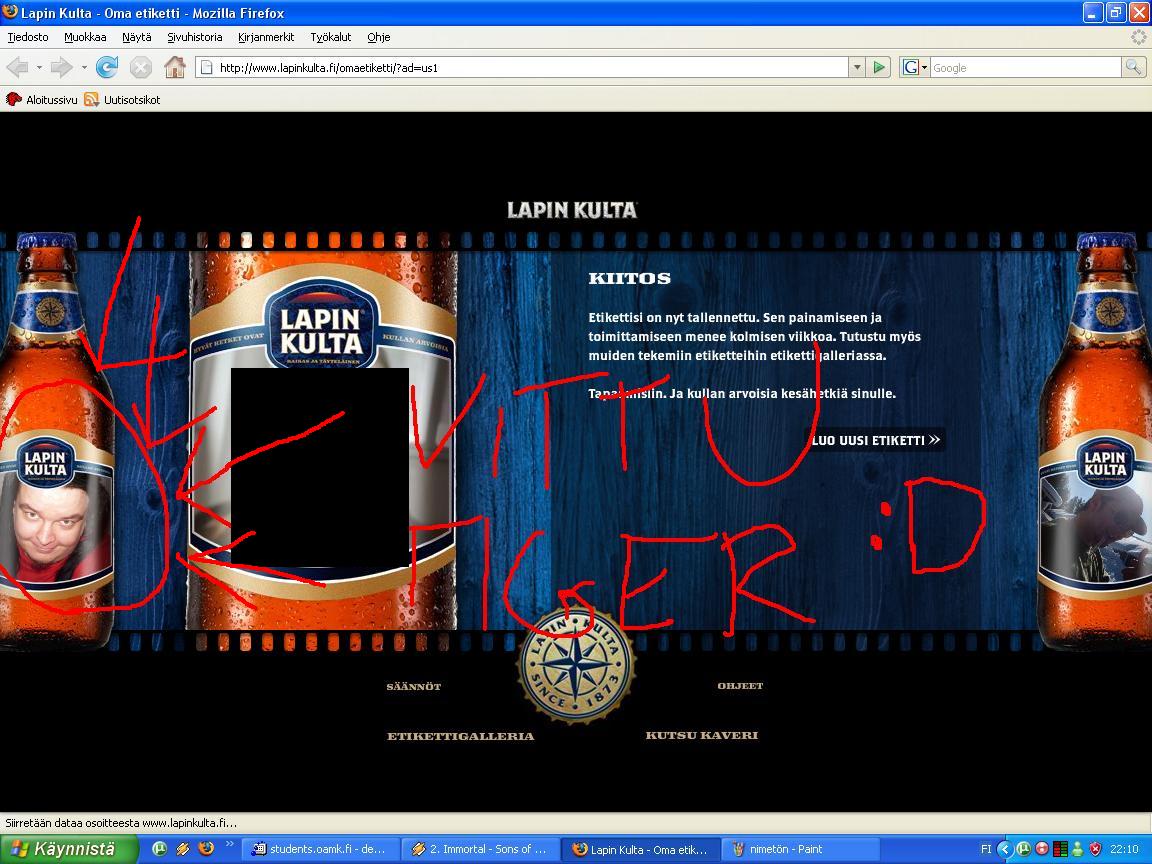This screenshot has height=864, width=1152.
Task: Switch to Immortal - Sons of taskbar item
Action: (x=480, y=849)
